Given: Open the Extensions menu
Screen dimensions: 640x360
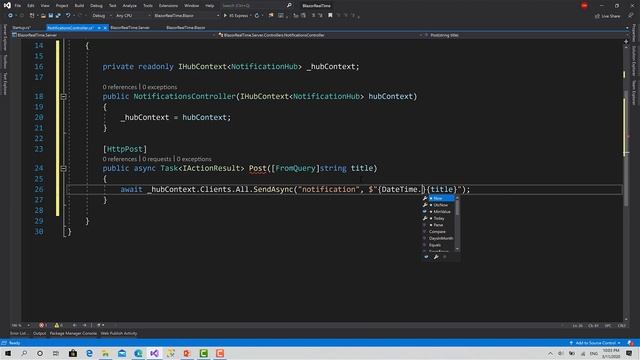Looking at the screenshot, I should pos(168,6).
